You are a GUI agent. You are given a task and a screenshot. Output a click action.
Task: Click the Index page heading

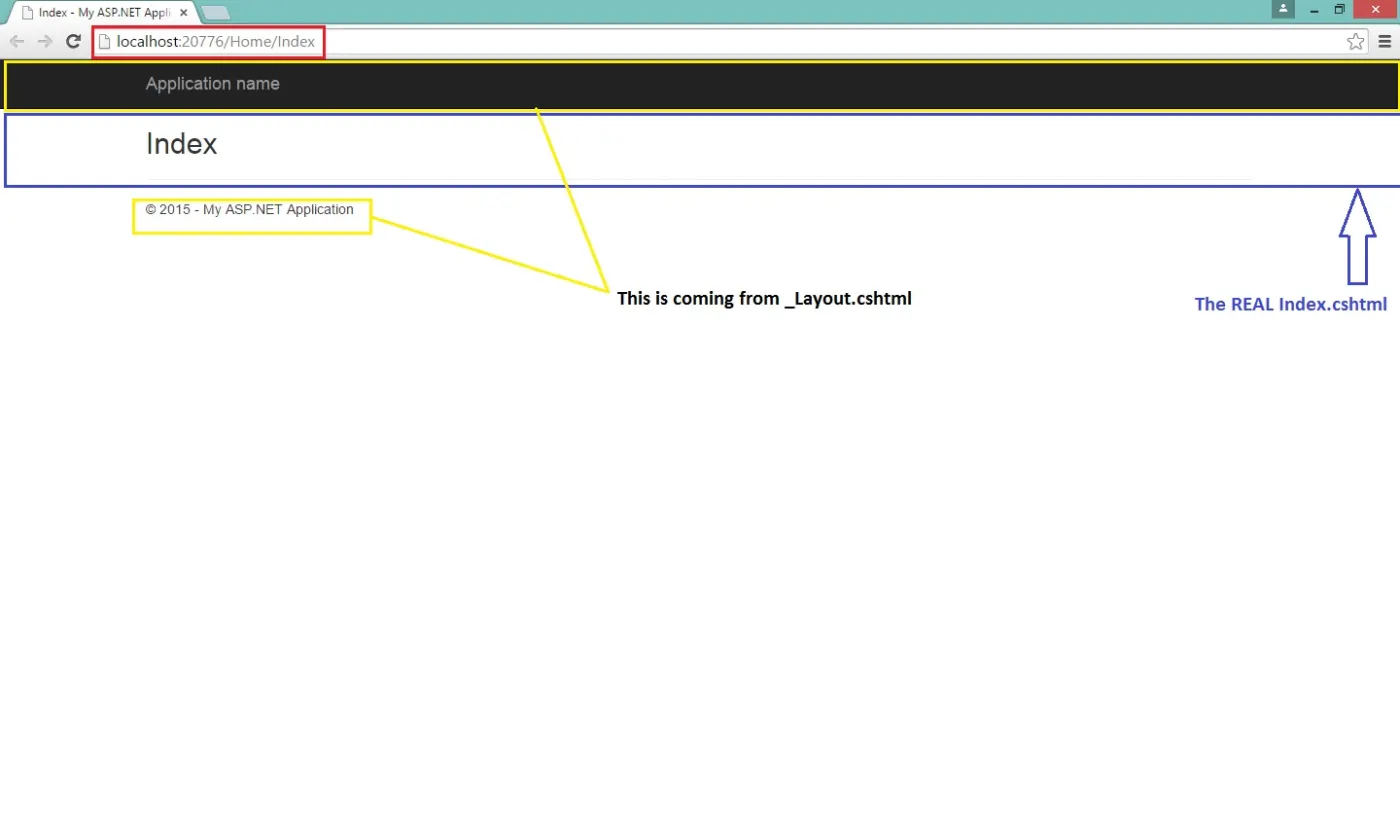click(181, 144)
